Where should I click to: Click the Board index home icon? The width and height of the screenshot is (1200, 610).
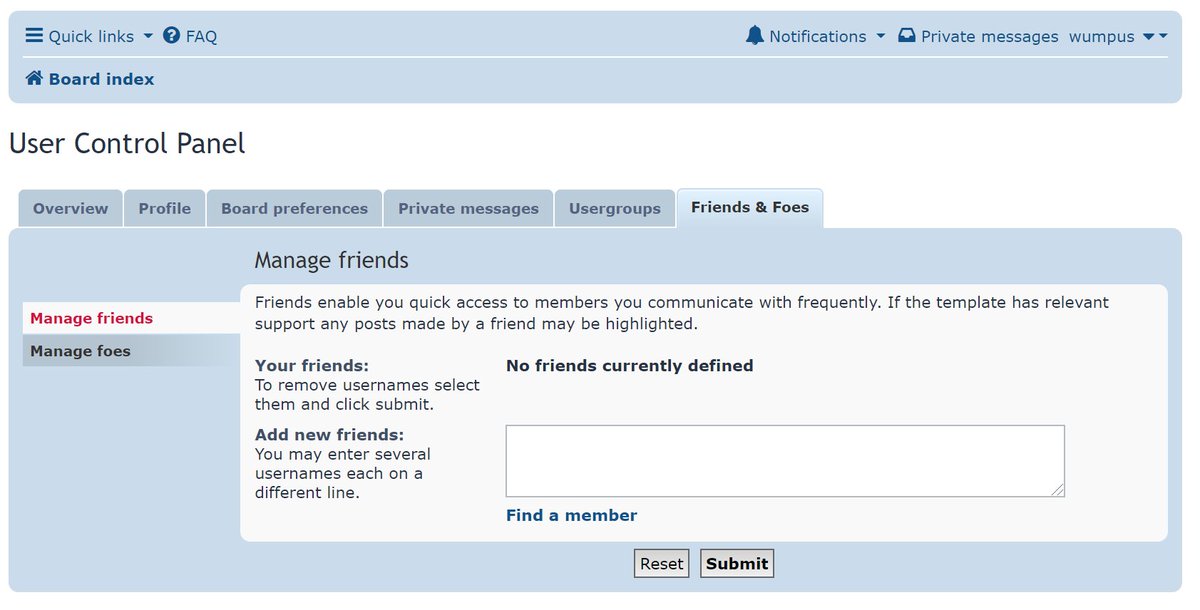[34, 79]
